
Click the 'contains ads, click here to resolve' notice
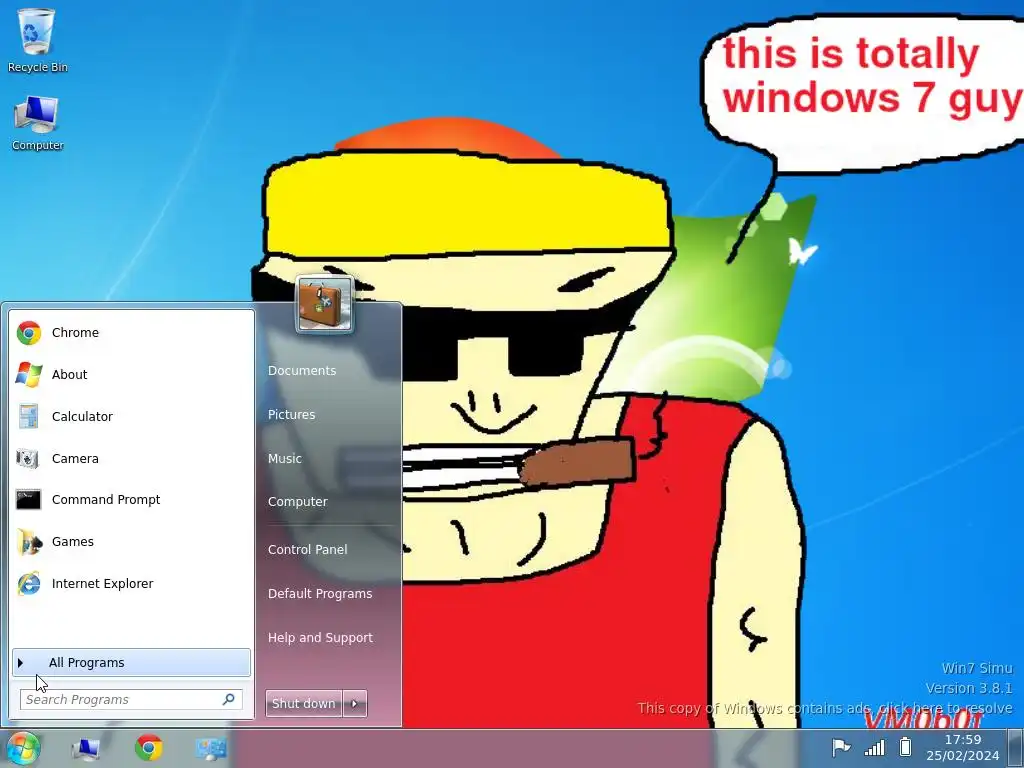click(x=825, y=708)
